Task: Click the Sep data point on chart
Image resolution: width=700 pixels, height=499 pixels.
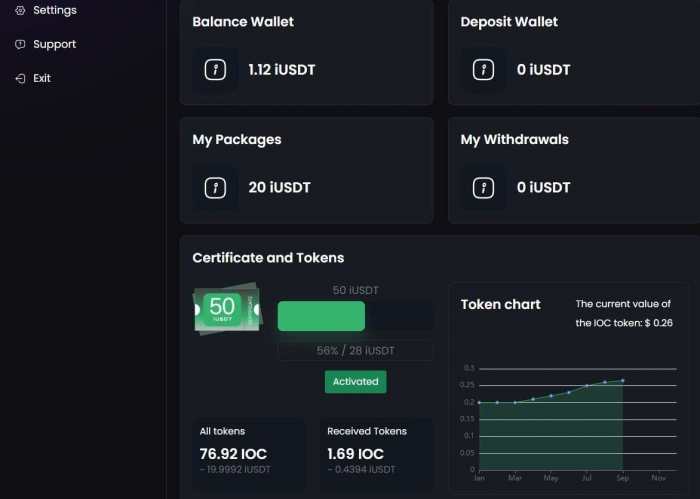Action: (623, 381)
